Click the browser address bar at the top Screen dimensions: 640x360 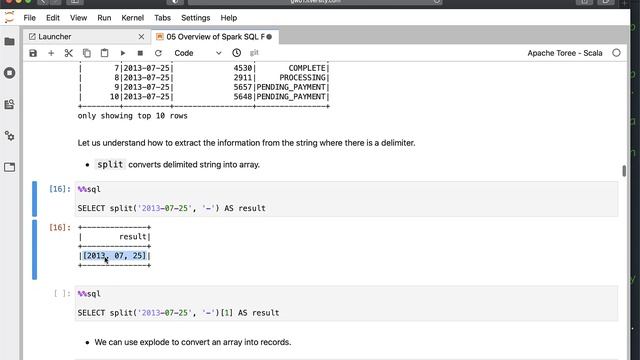(x=315, y=2)
